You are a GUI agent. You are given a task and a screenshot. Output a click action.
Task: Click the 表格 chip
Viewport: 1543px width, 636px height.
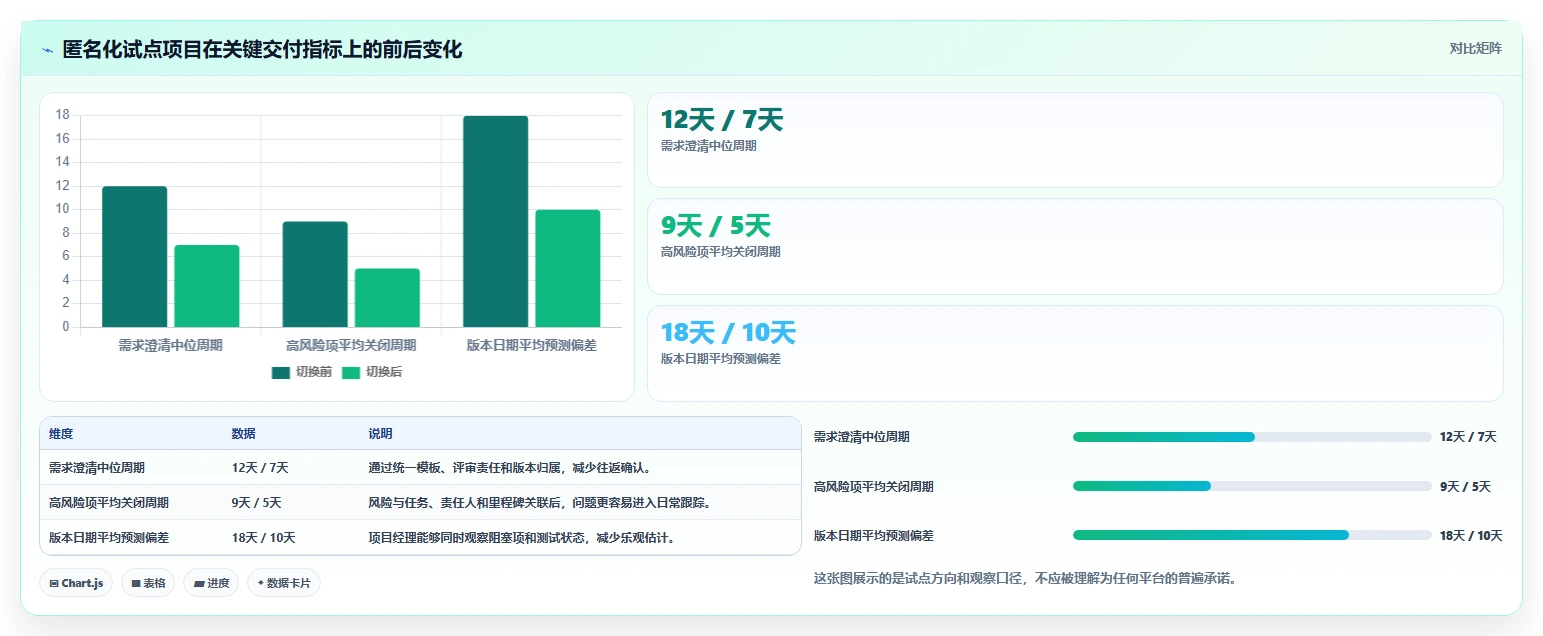pos(148,583)
